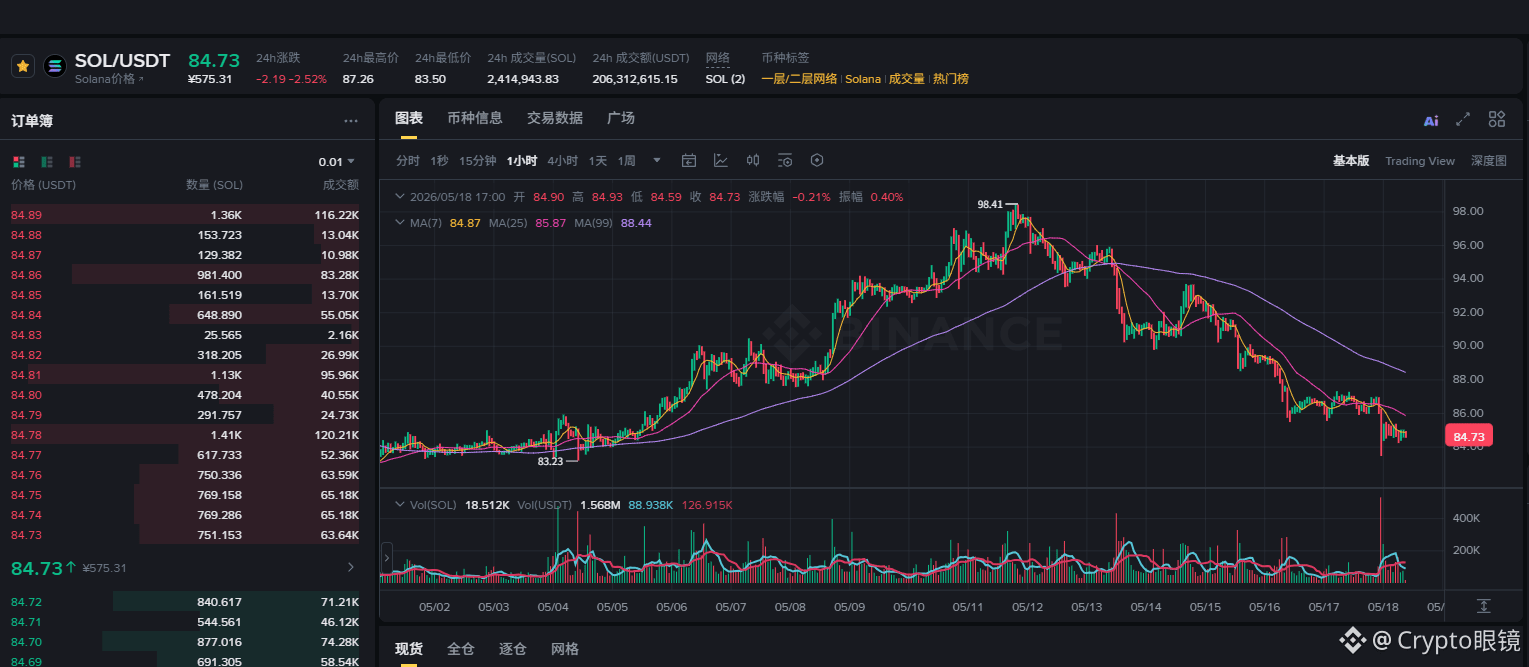The height and width of the screenshot is (667, 1529).
Task: Show both buy and sell orders layout
Action: coord(18,162)
